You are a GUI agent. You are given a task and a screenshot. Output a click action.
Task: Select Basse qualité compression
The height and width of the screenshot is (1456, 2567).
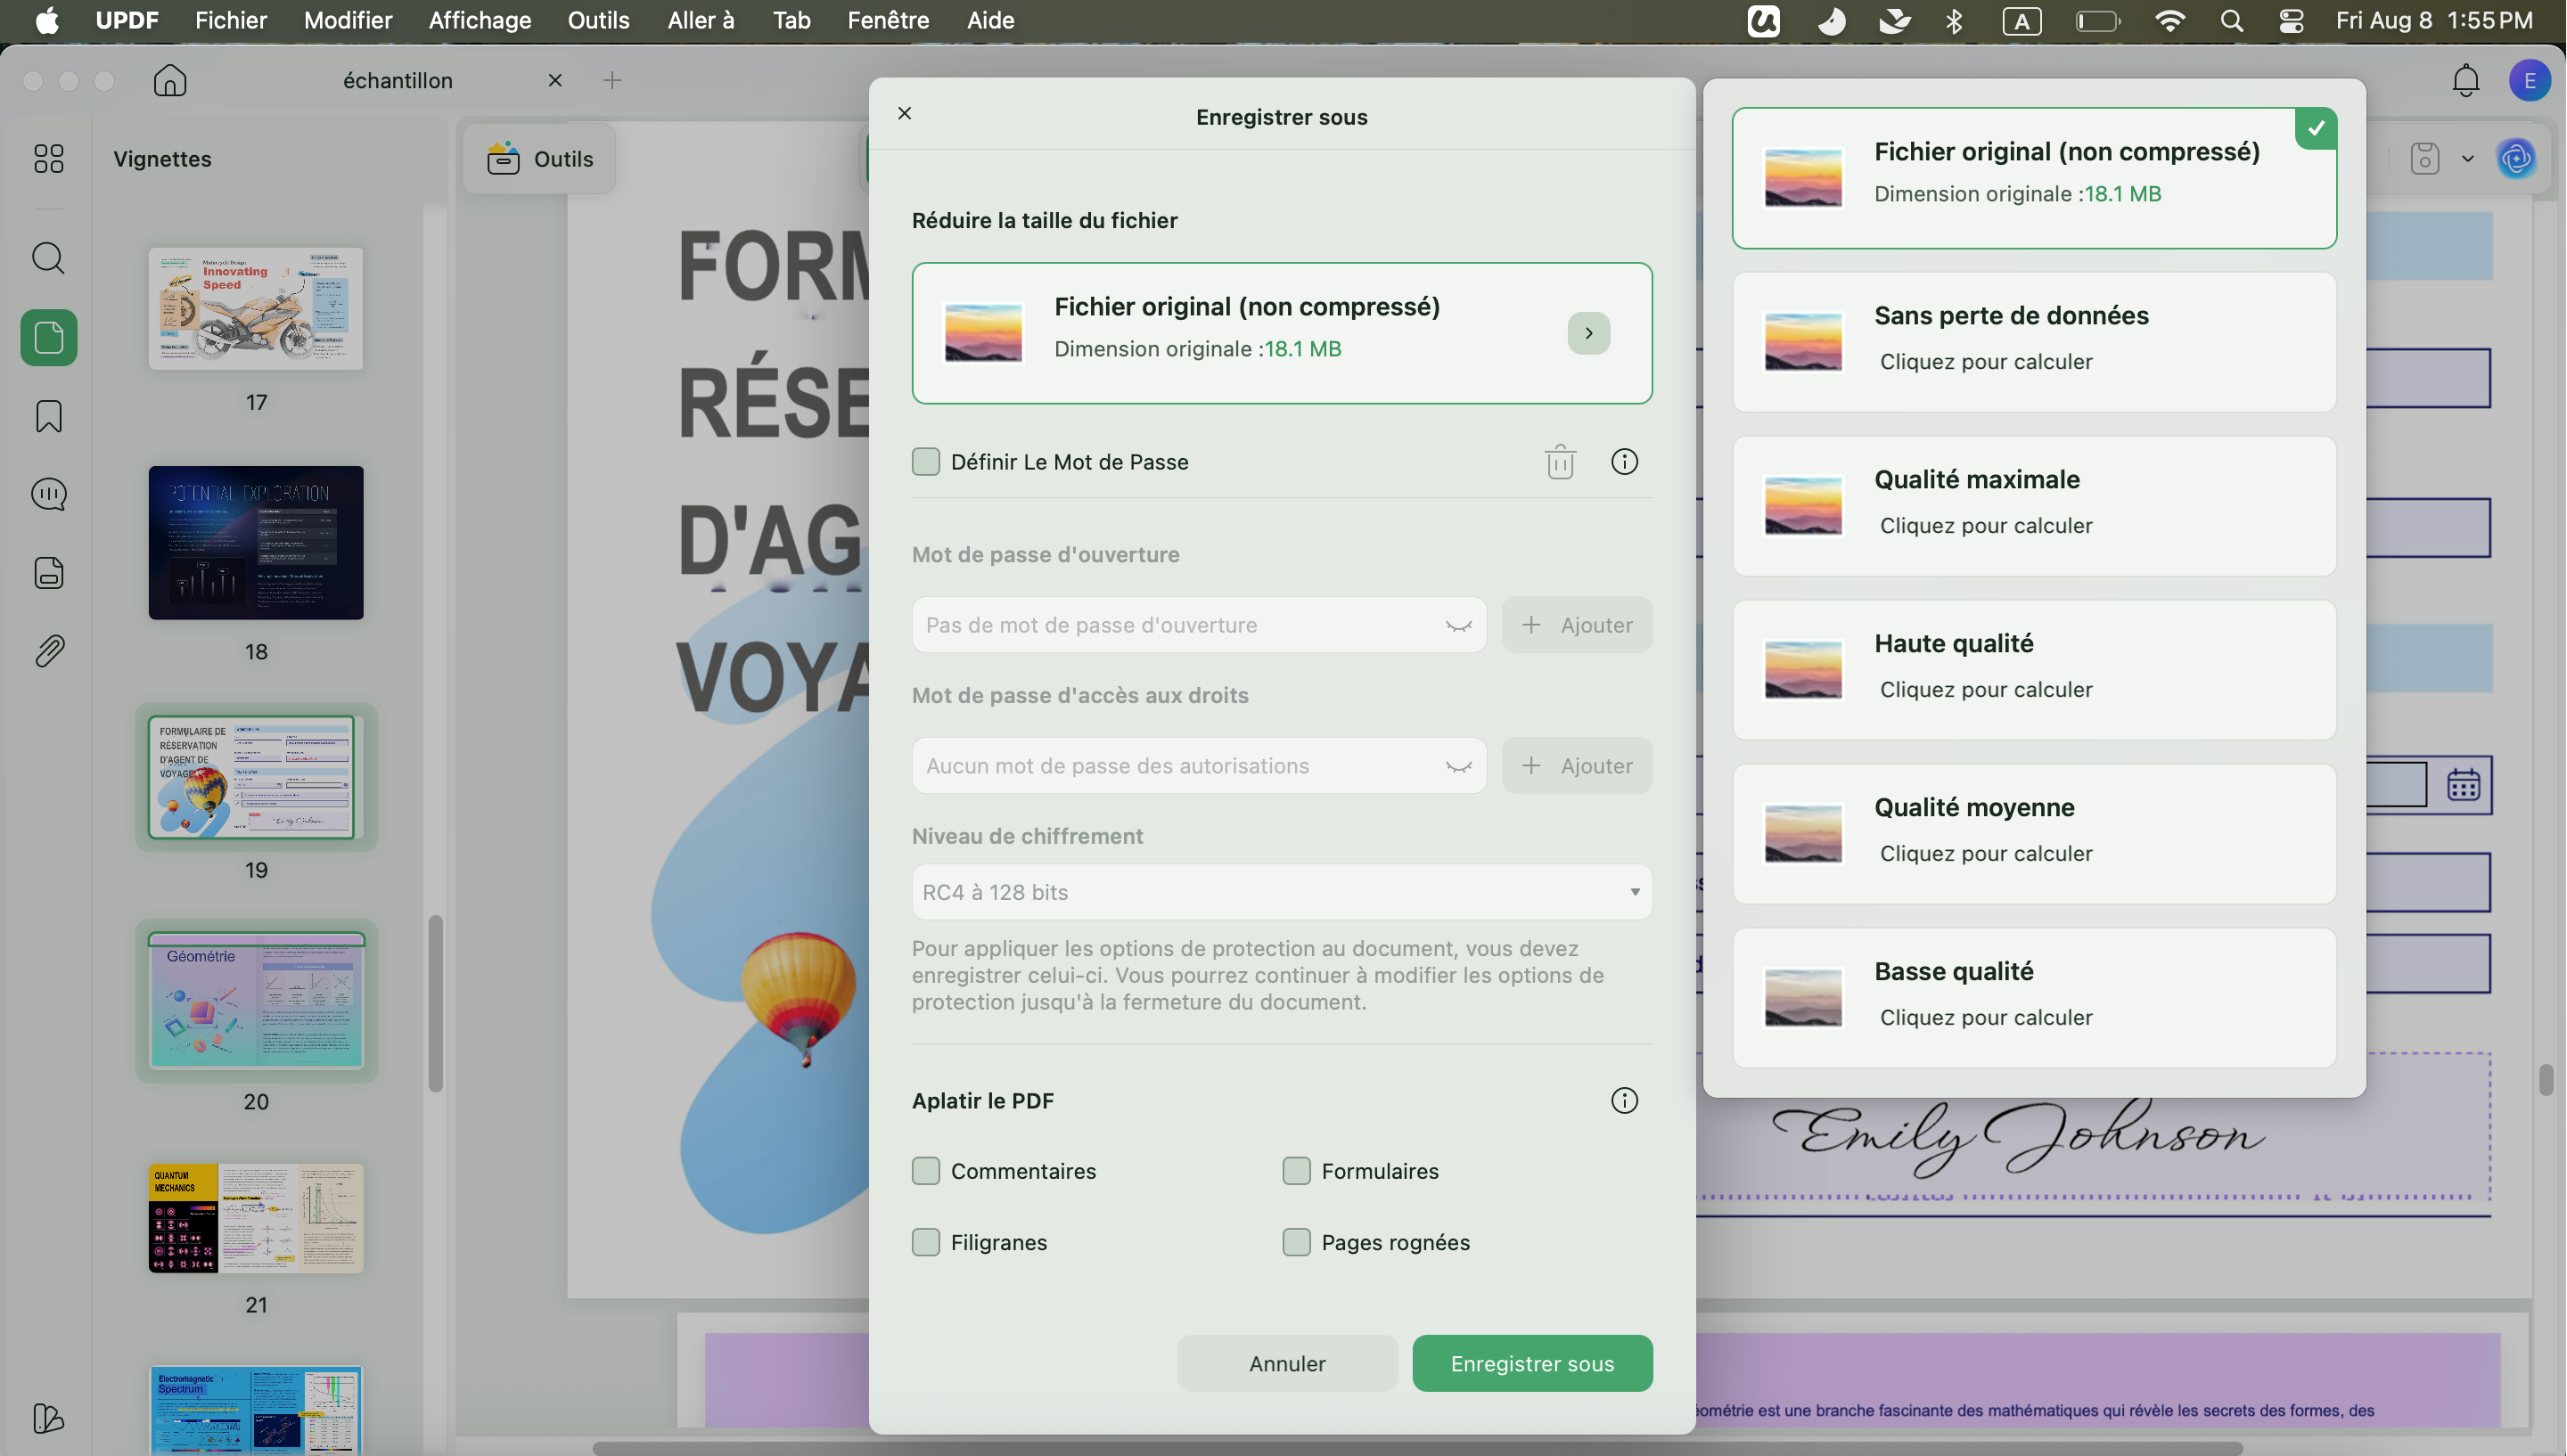point(2034,998)
